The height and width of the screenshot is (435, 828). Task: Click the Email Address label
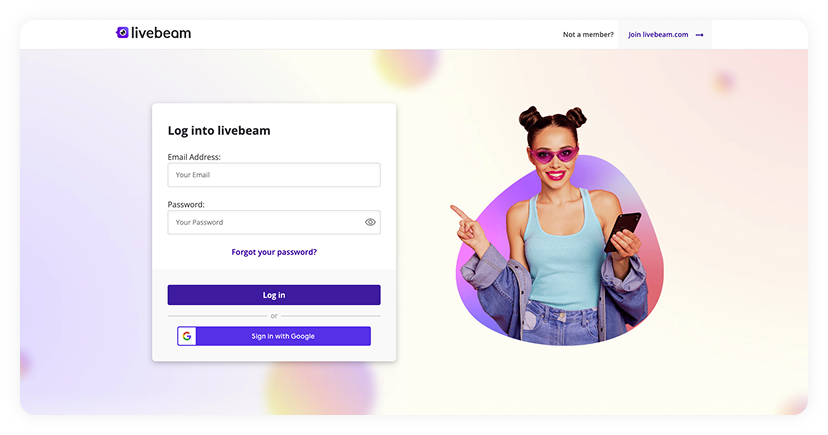coord(194,157)
